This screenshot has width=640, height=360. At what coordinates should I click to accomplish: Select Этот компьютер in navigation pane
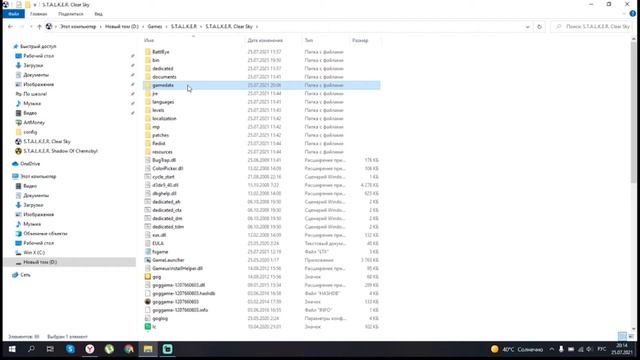(x=38, y=176)
